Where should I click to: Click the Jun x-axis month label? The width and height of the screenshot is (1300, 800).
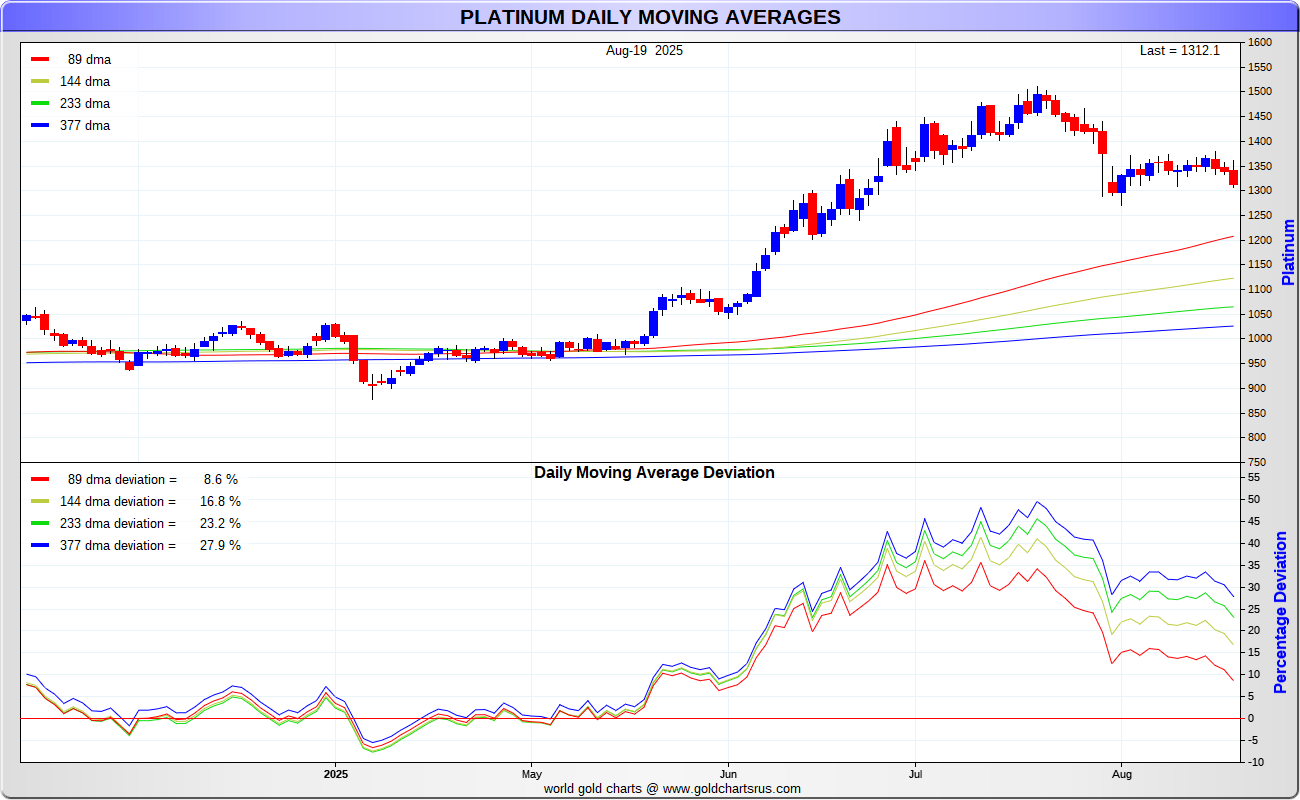pos(728,774)
